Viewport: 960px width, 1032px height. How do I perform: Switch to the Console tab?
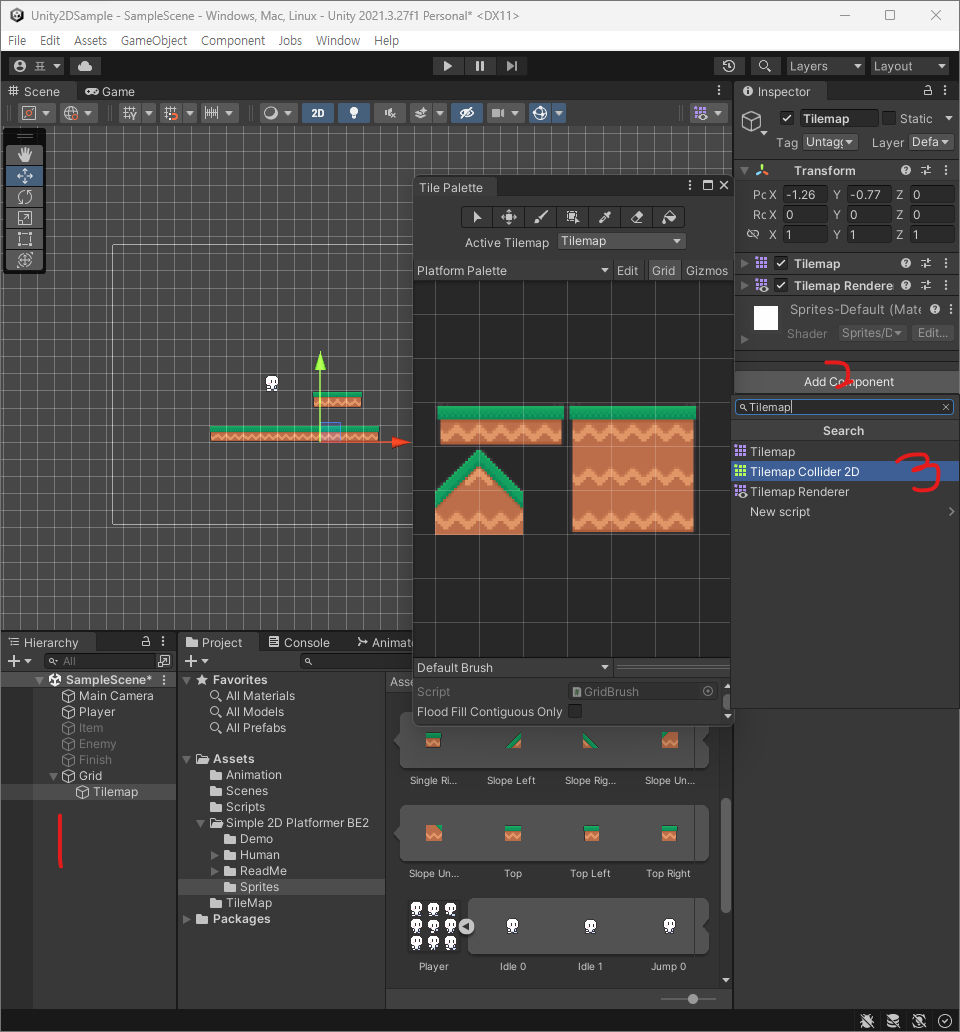(x=298, y=642)
